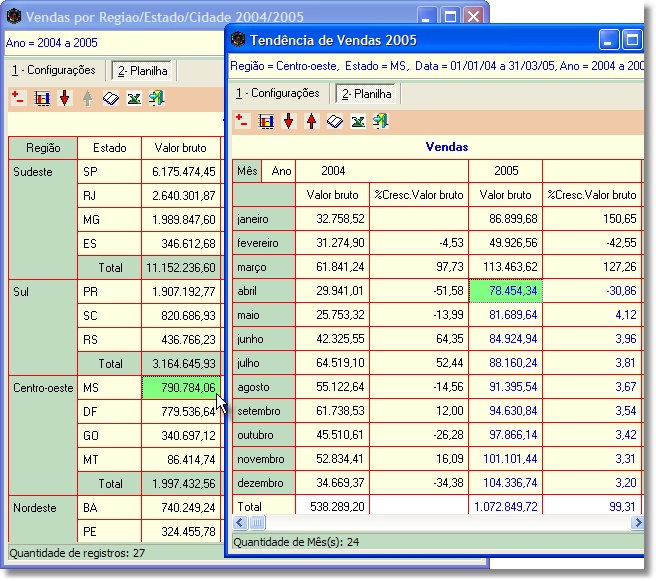Click Quantidade de Mês(s): 24 status
This screenshot has width=656, height=581.
click(x=296, y=543)
